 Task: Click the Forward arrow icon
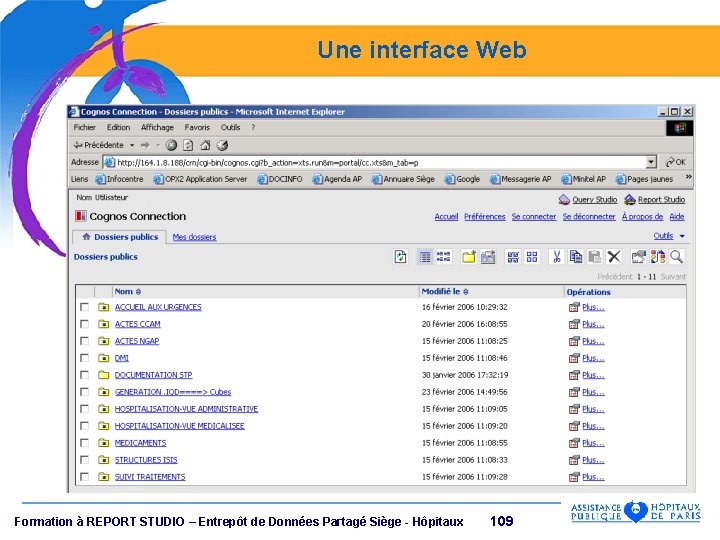click(x=145, y=145)
